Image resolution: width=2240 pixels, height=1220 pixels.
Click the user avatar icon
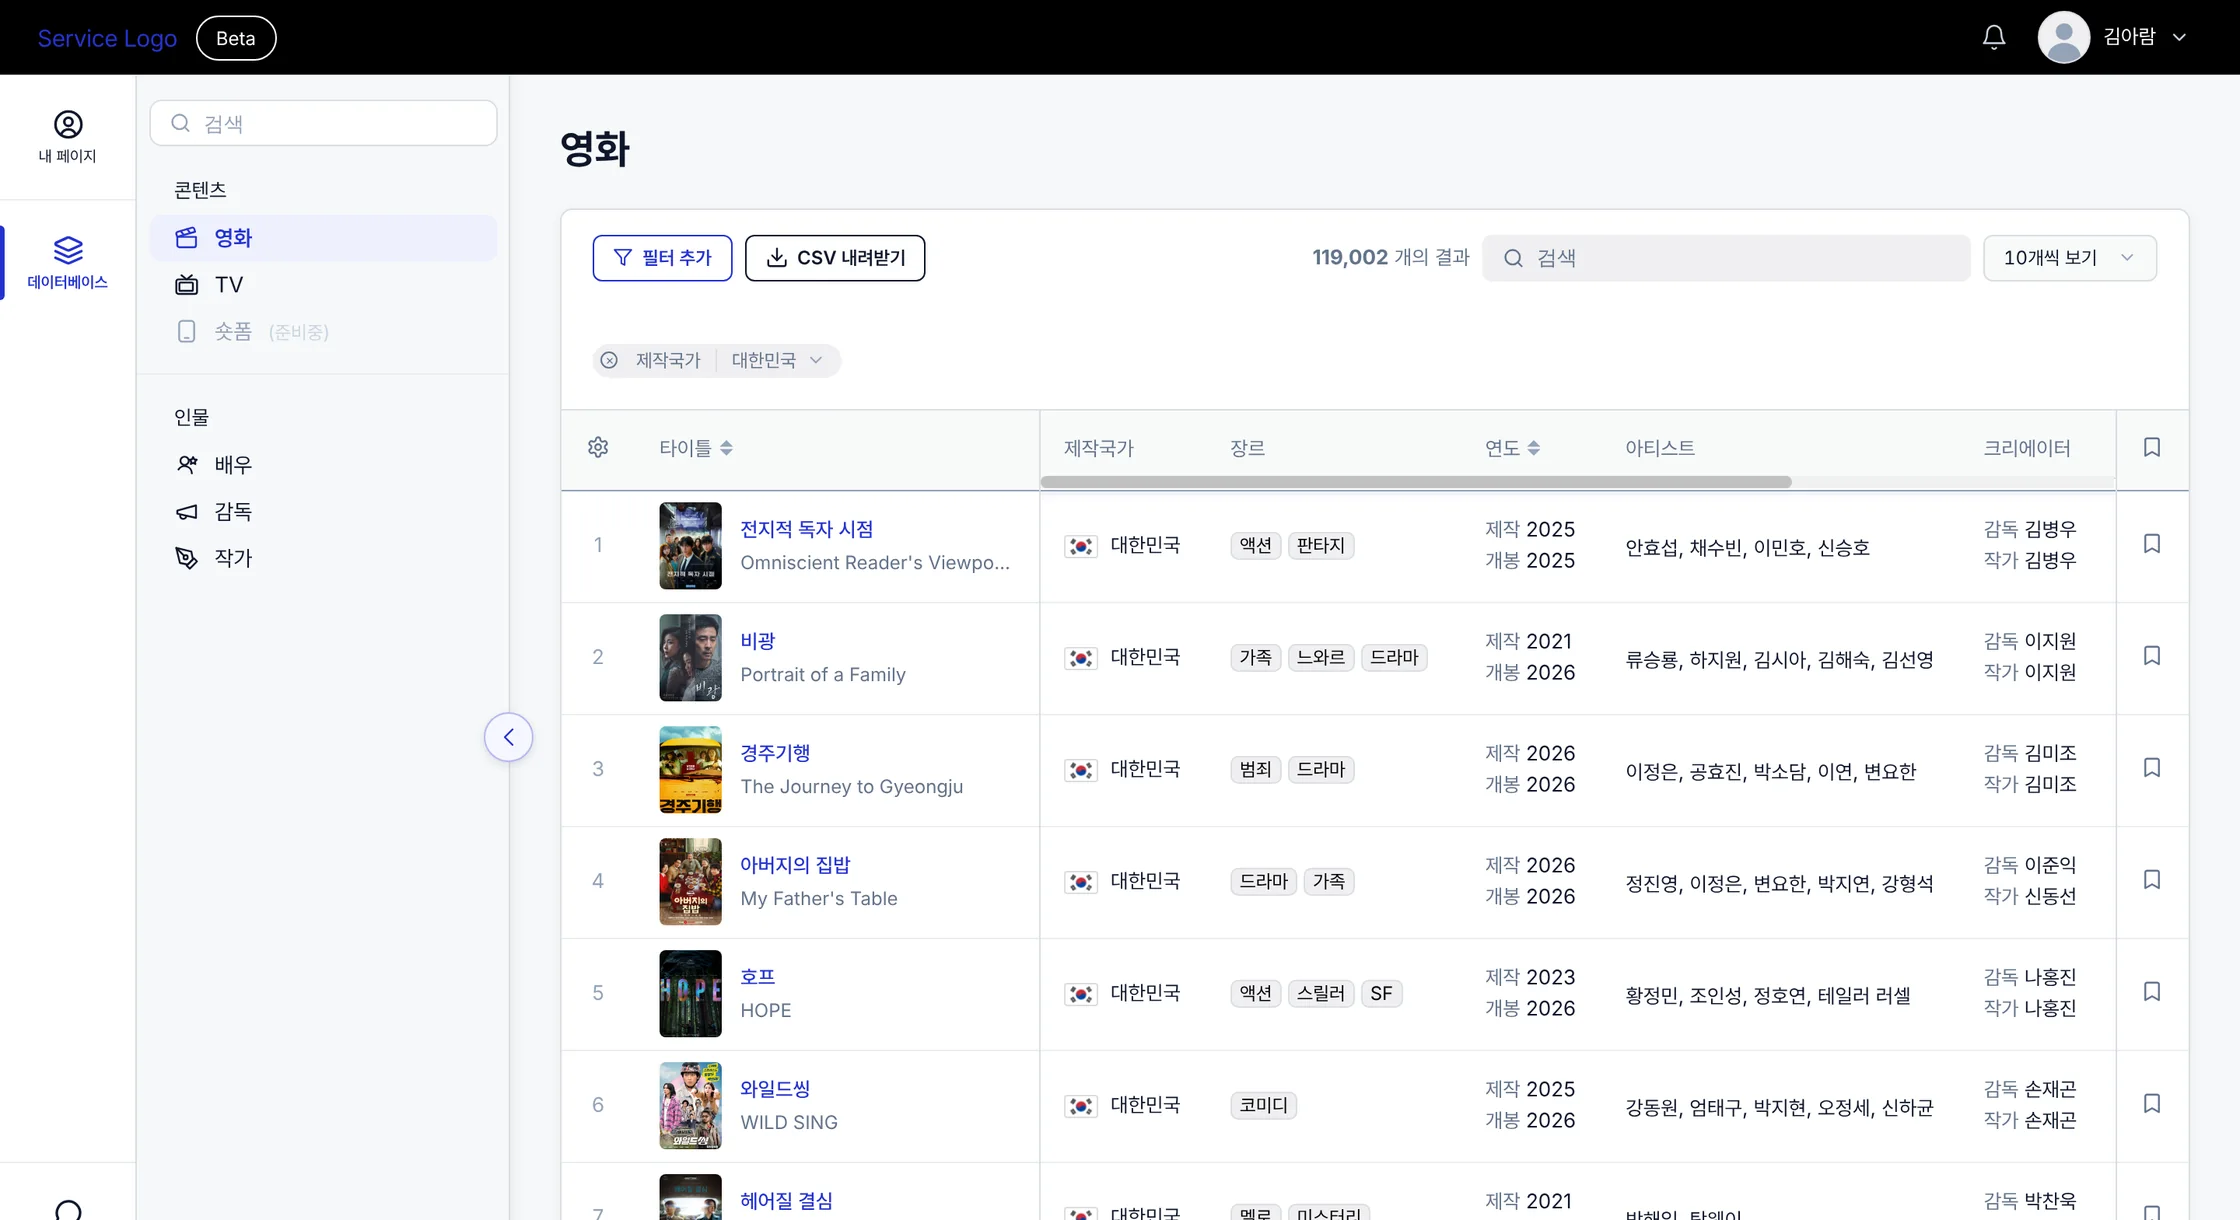click(2064, 37)
